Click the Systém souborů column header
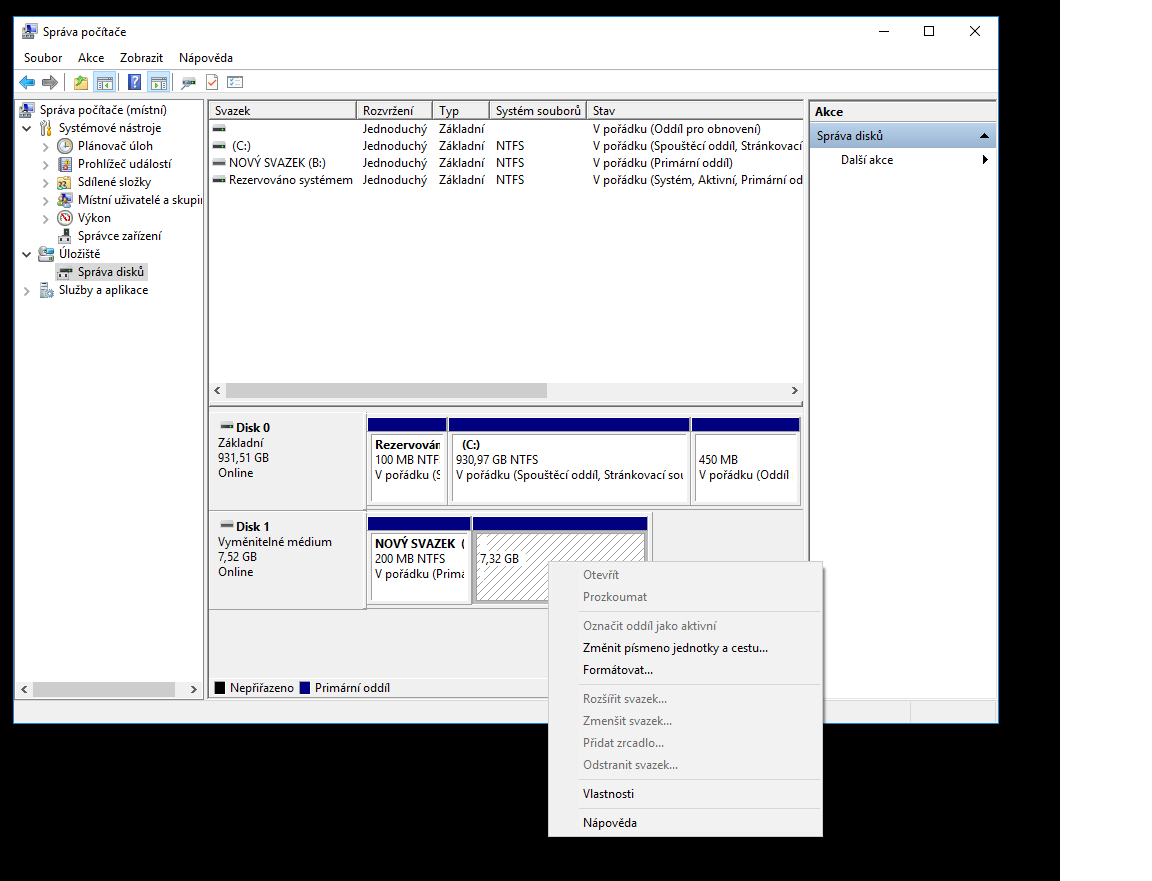 point(537,111)
